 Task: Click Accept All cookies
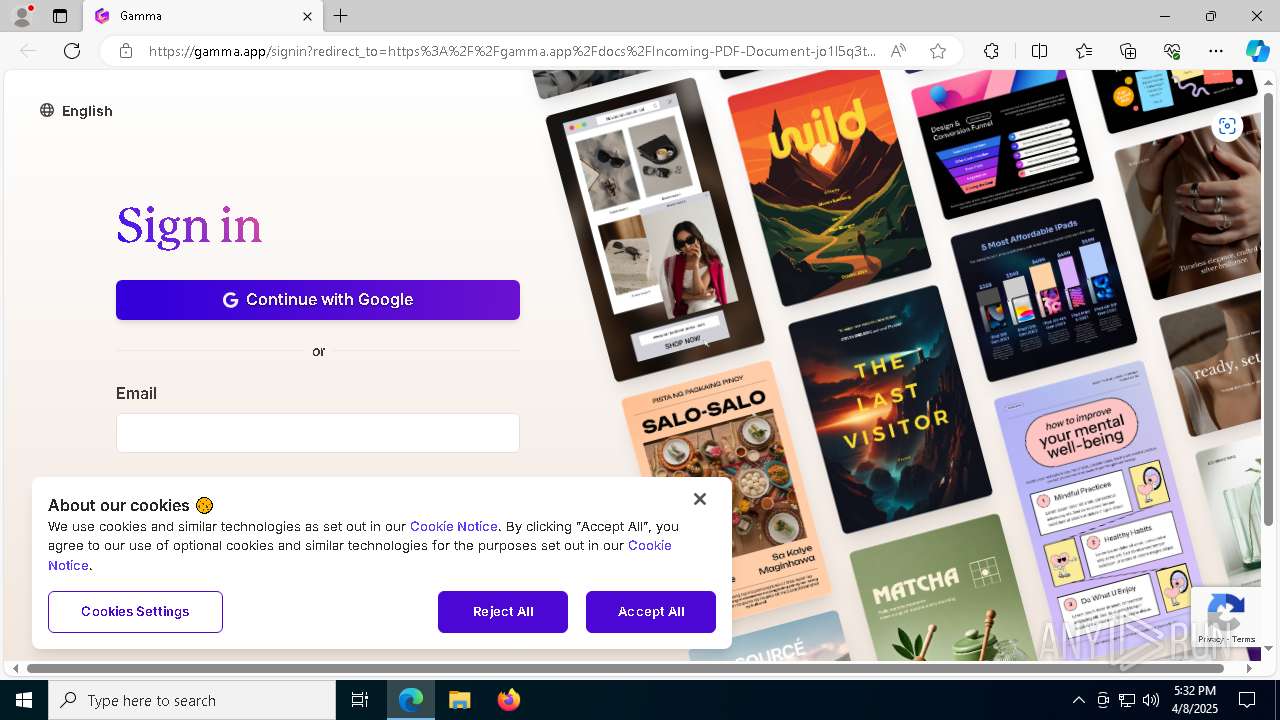(x=651, y=612)
